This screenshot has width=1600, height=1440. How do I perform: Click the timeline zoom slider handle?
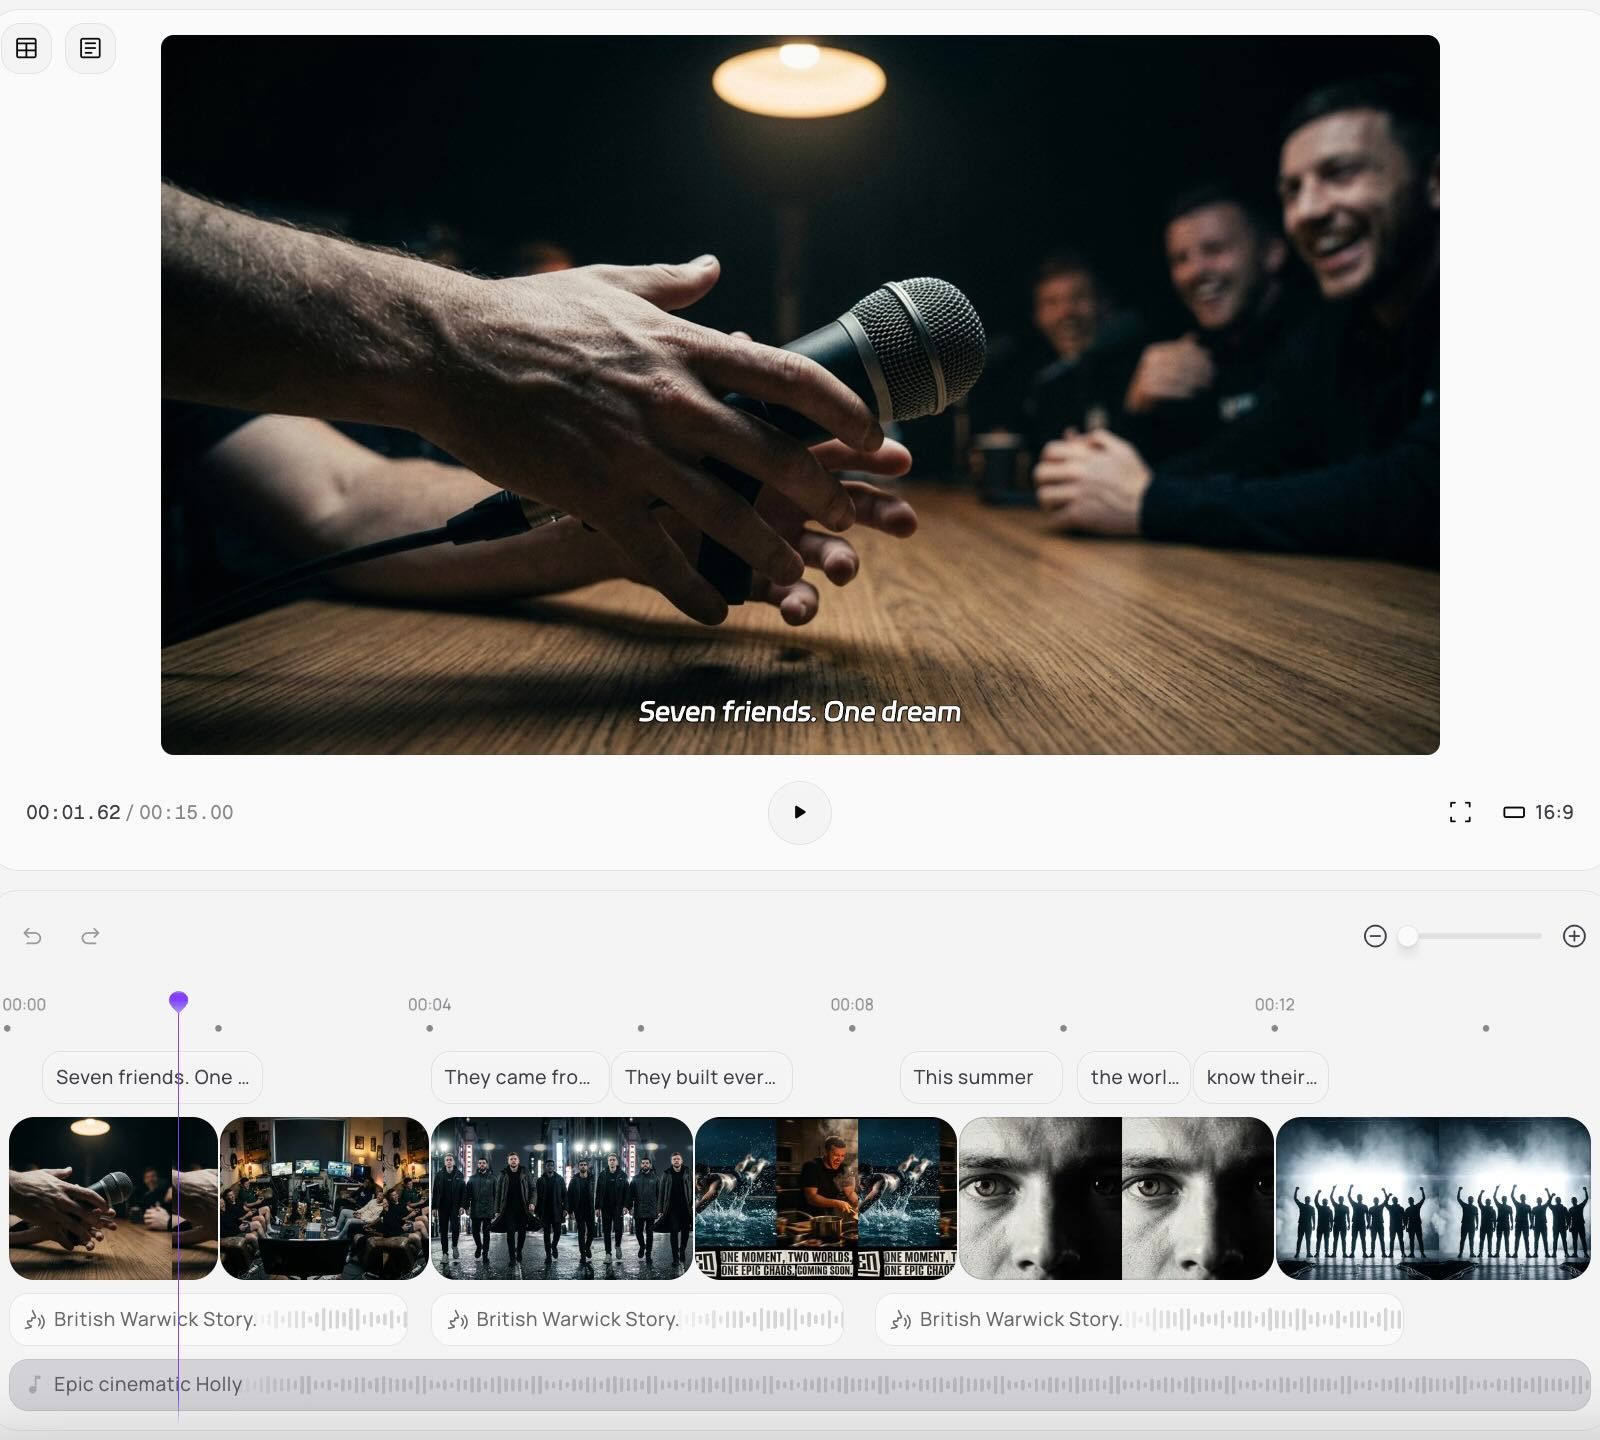[x=1408, y=936]
